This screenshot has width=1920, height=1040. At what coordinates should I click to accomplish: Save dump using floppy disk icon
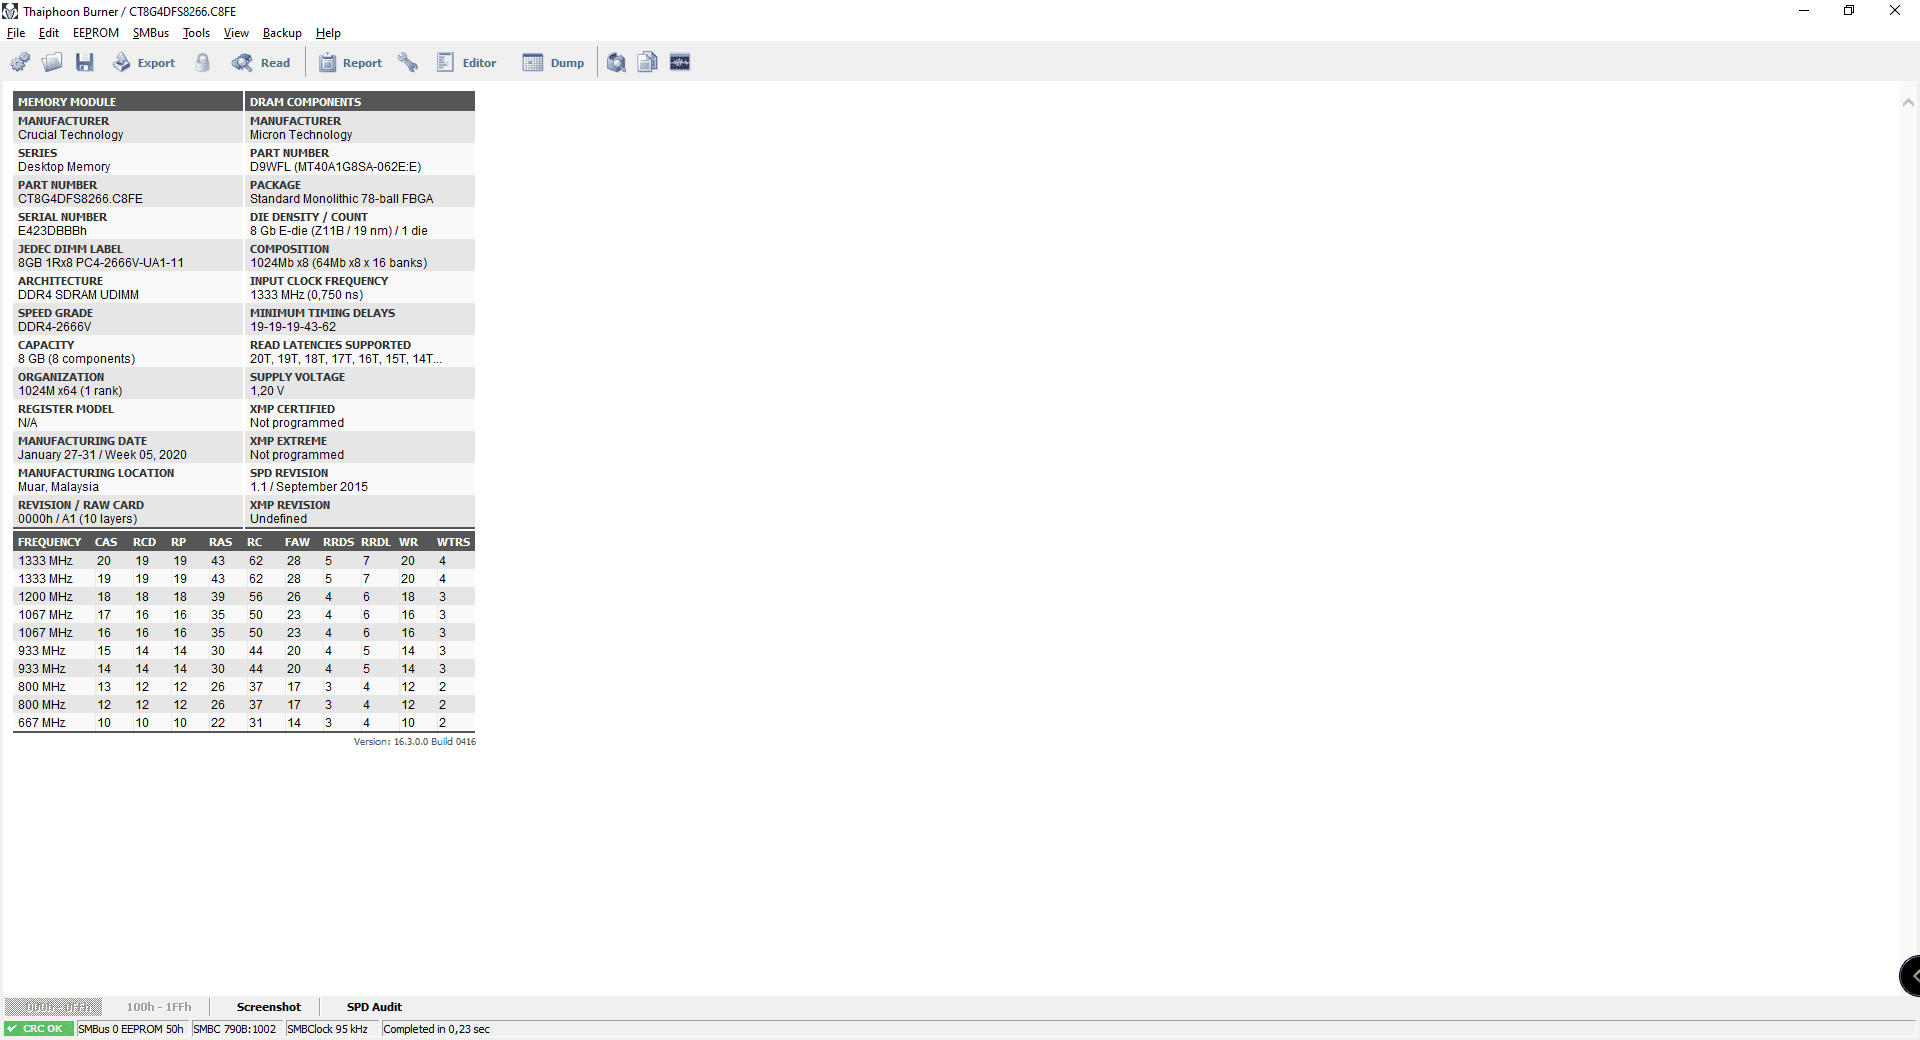tap(85, 63)
